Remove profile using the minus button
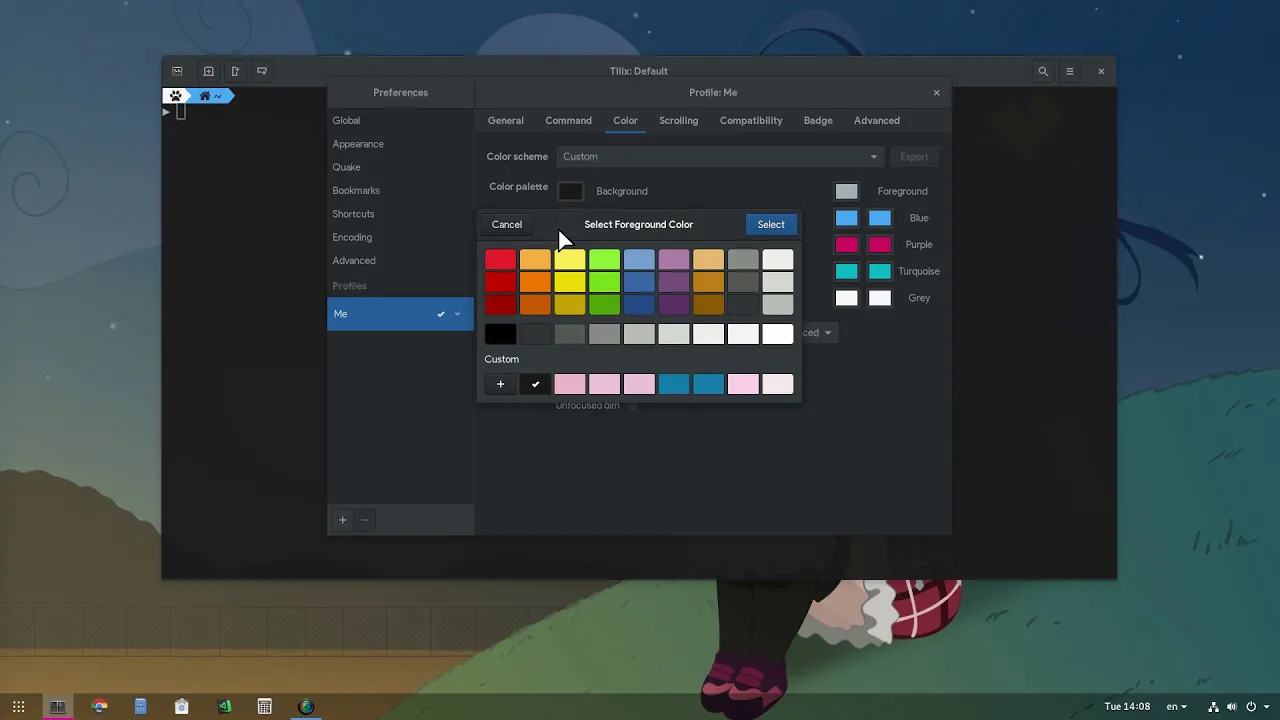The width and height of the screenshot is (1280, 720). pyautogui.click(x=364, y=520)
